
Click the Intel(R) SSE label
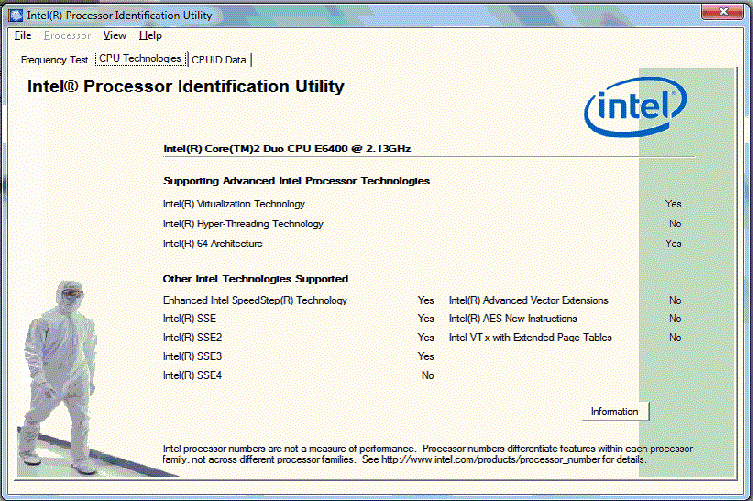point(190,318)
